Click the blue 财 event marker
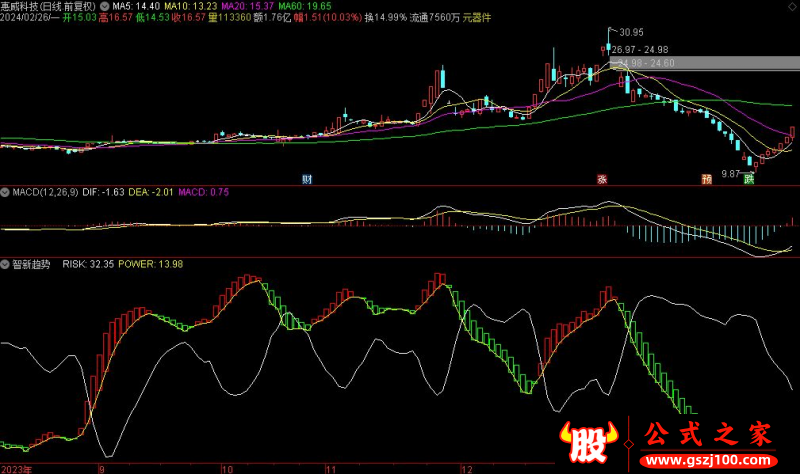 tap(307, 179)
